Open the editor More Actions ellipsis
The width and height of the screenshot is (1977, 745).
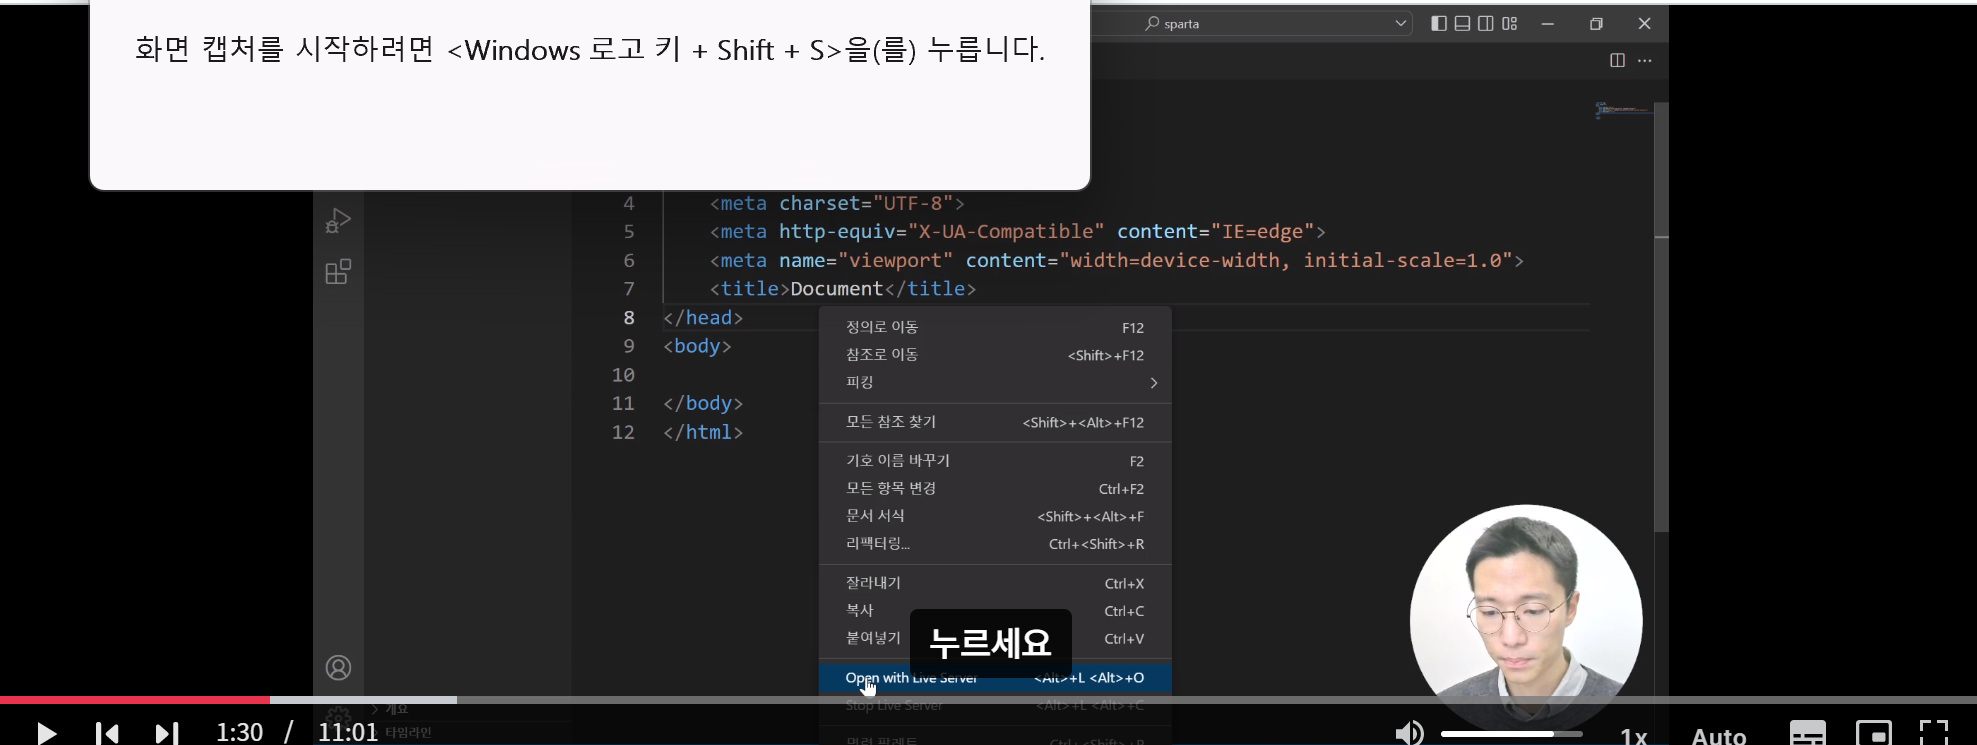click(1645, 60)
